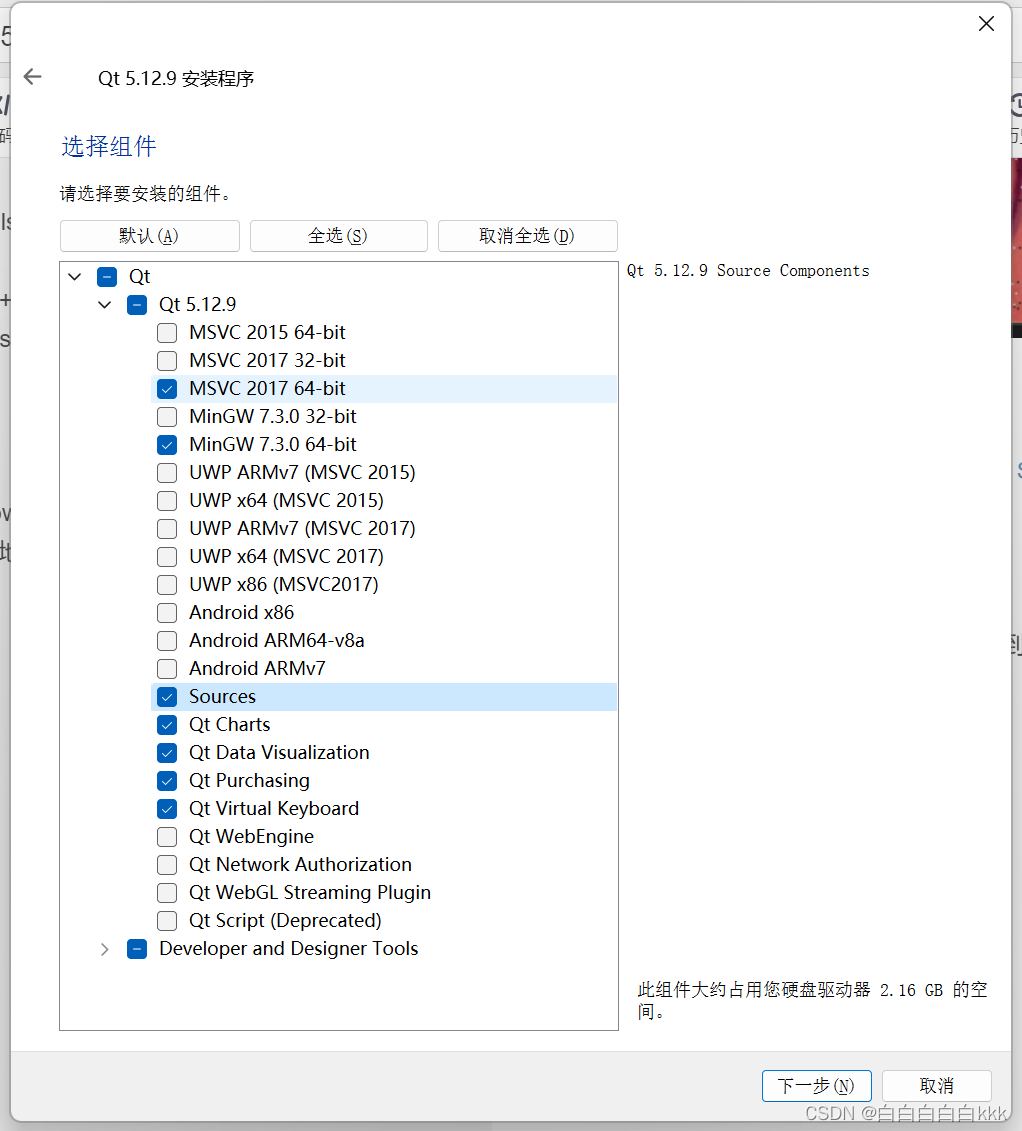Screen dimensions: 1022x1131
Task: Click the 全选(S) select all button
Action: click(338, 236)
